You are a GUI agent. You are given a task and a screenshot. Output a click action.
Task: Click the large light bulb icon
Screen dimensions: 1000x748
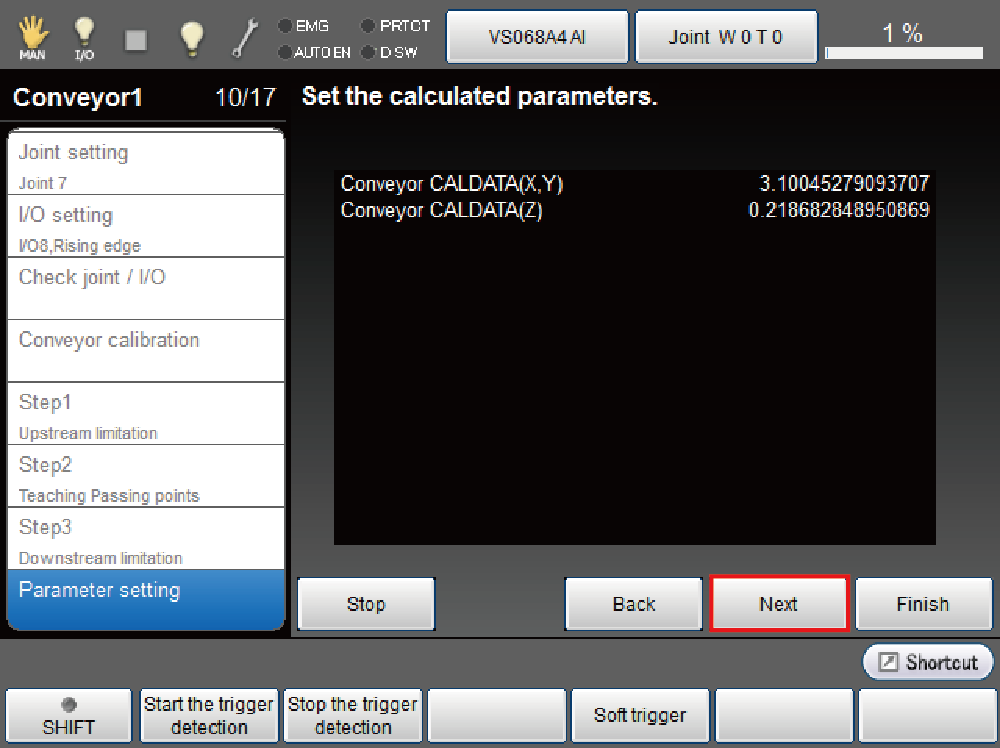[x=191, y=38]
